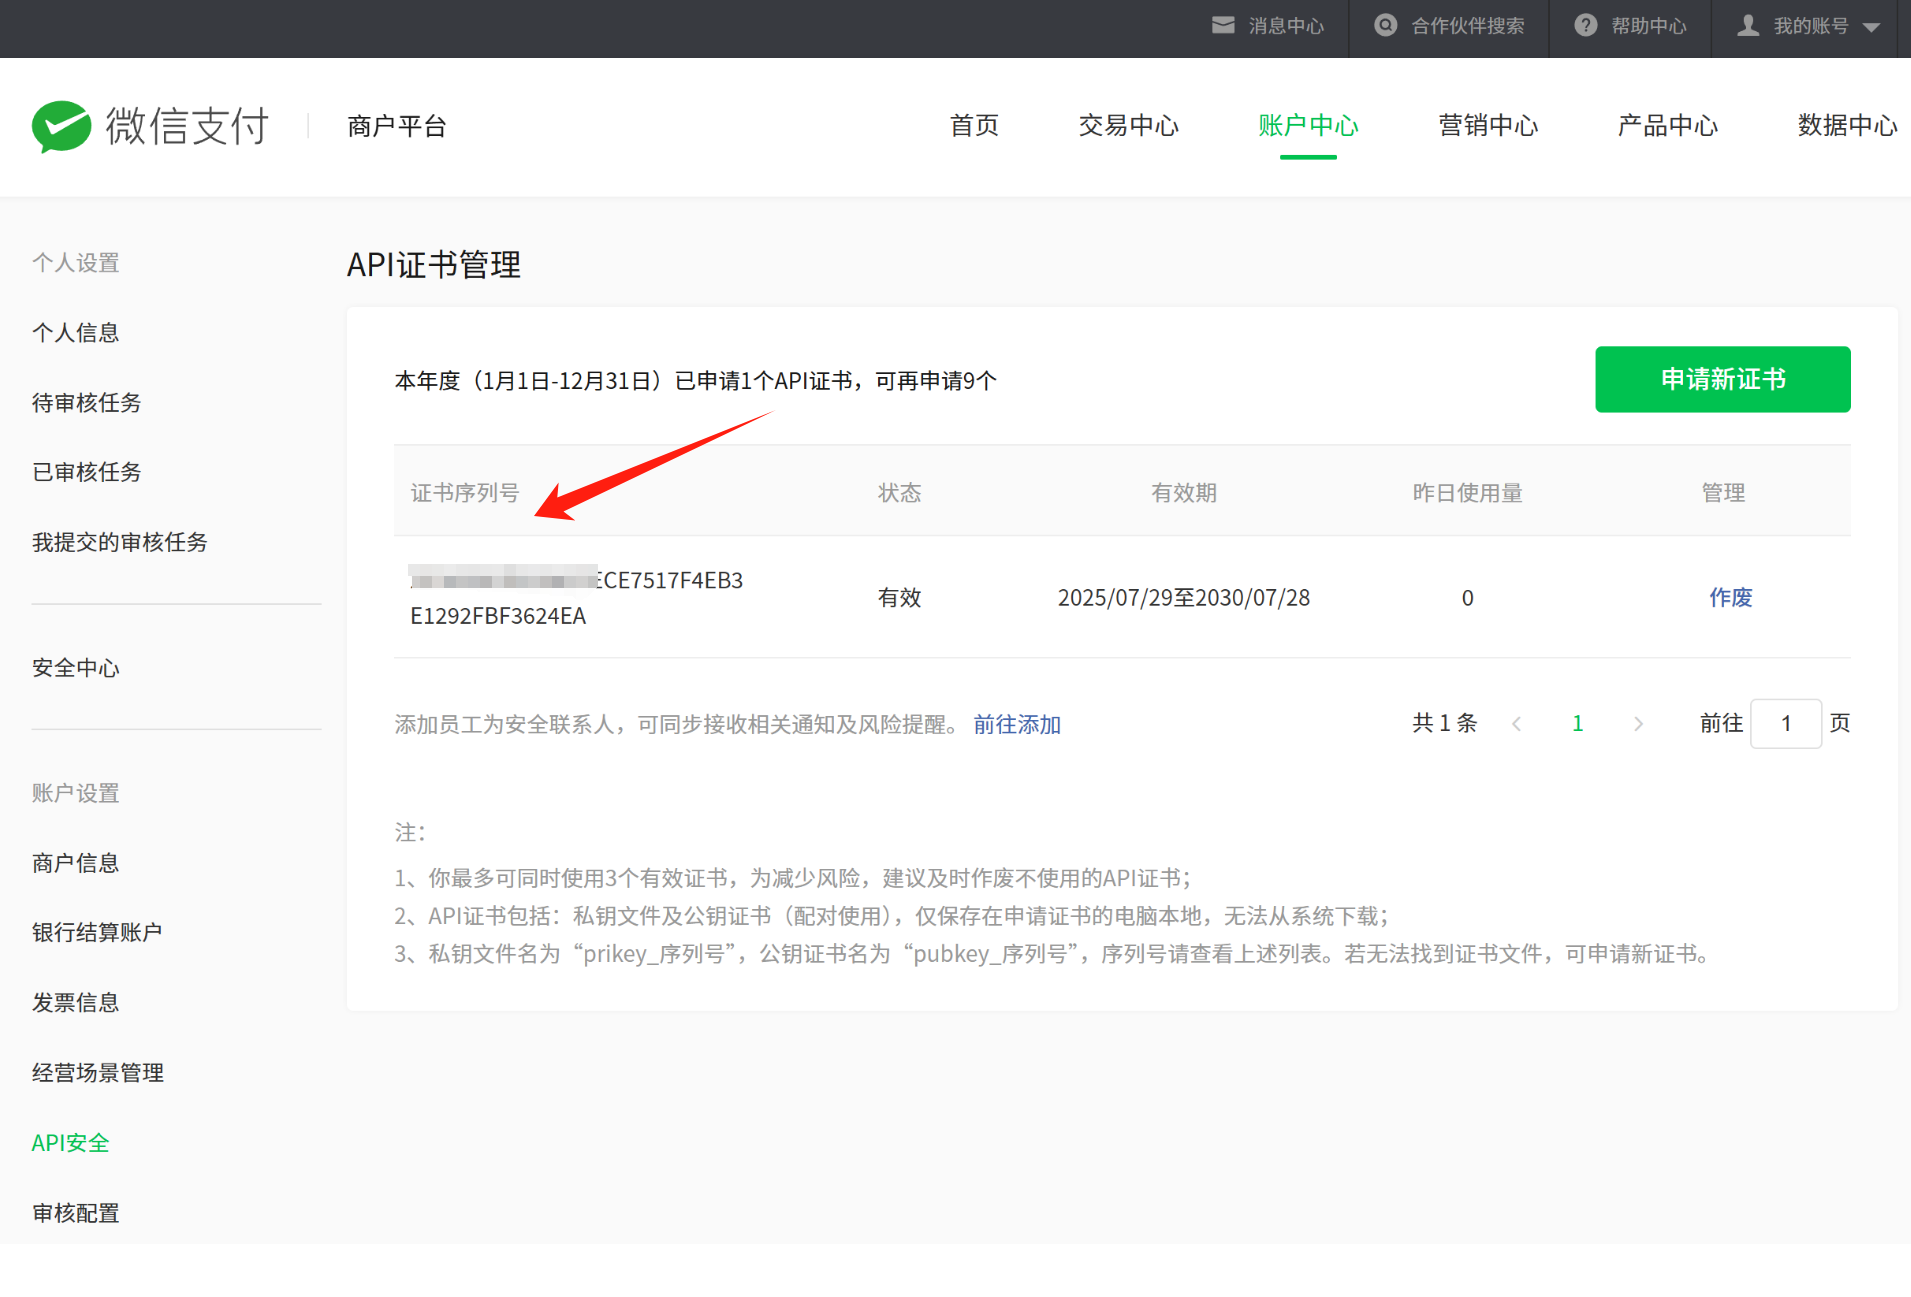Image resolution: width=1911 pixels, height=1297 pixels.
Task: Open 我提交的审核任务 in the sidebar
Action: 120,542
